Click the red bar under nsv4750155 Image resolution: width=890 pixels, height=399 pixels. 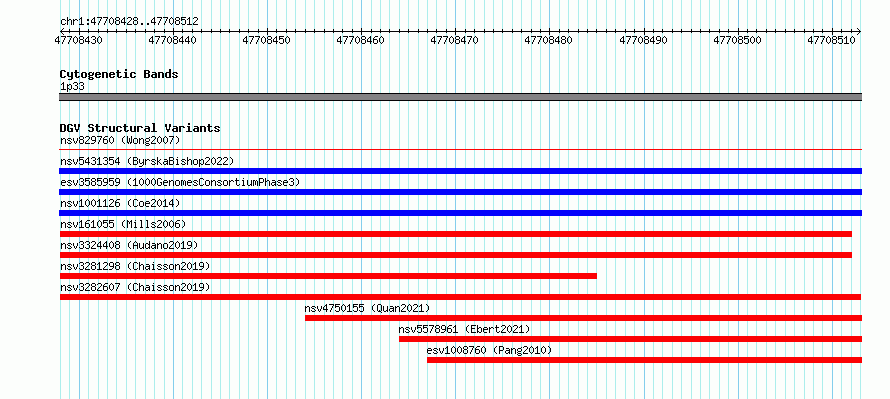(x=583, y=318)
